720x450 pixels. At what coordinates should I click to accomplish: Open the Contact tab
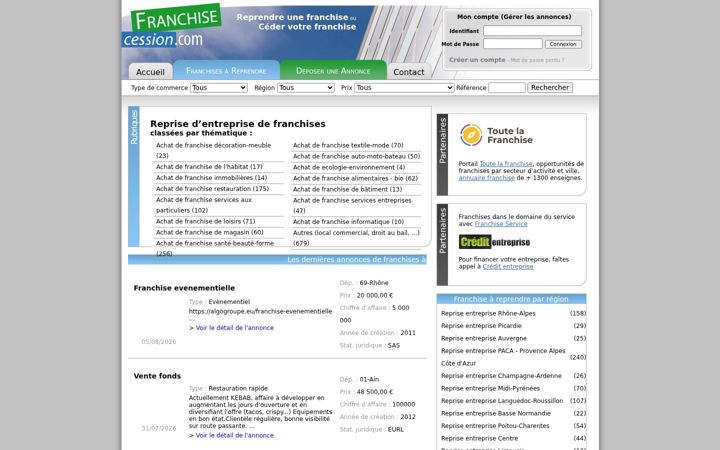(409, 72)
